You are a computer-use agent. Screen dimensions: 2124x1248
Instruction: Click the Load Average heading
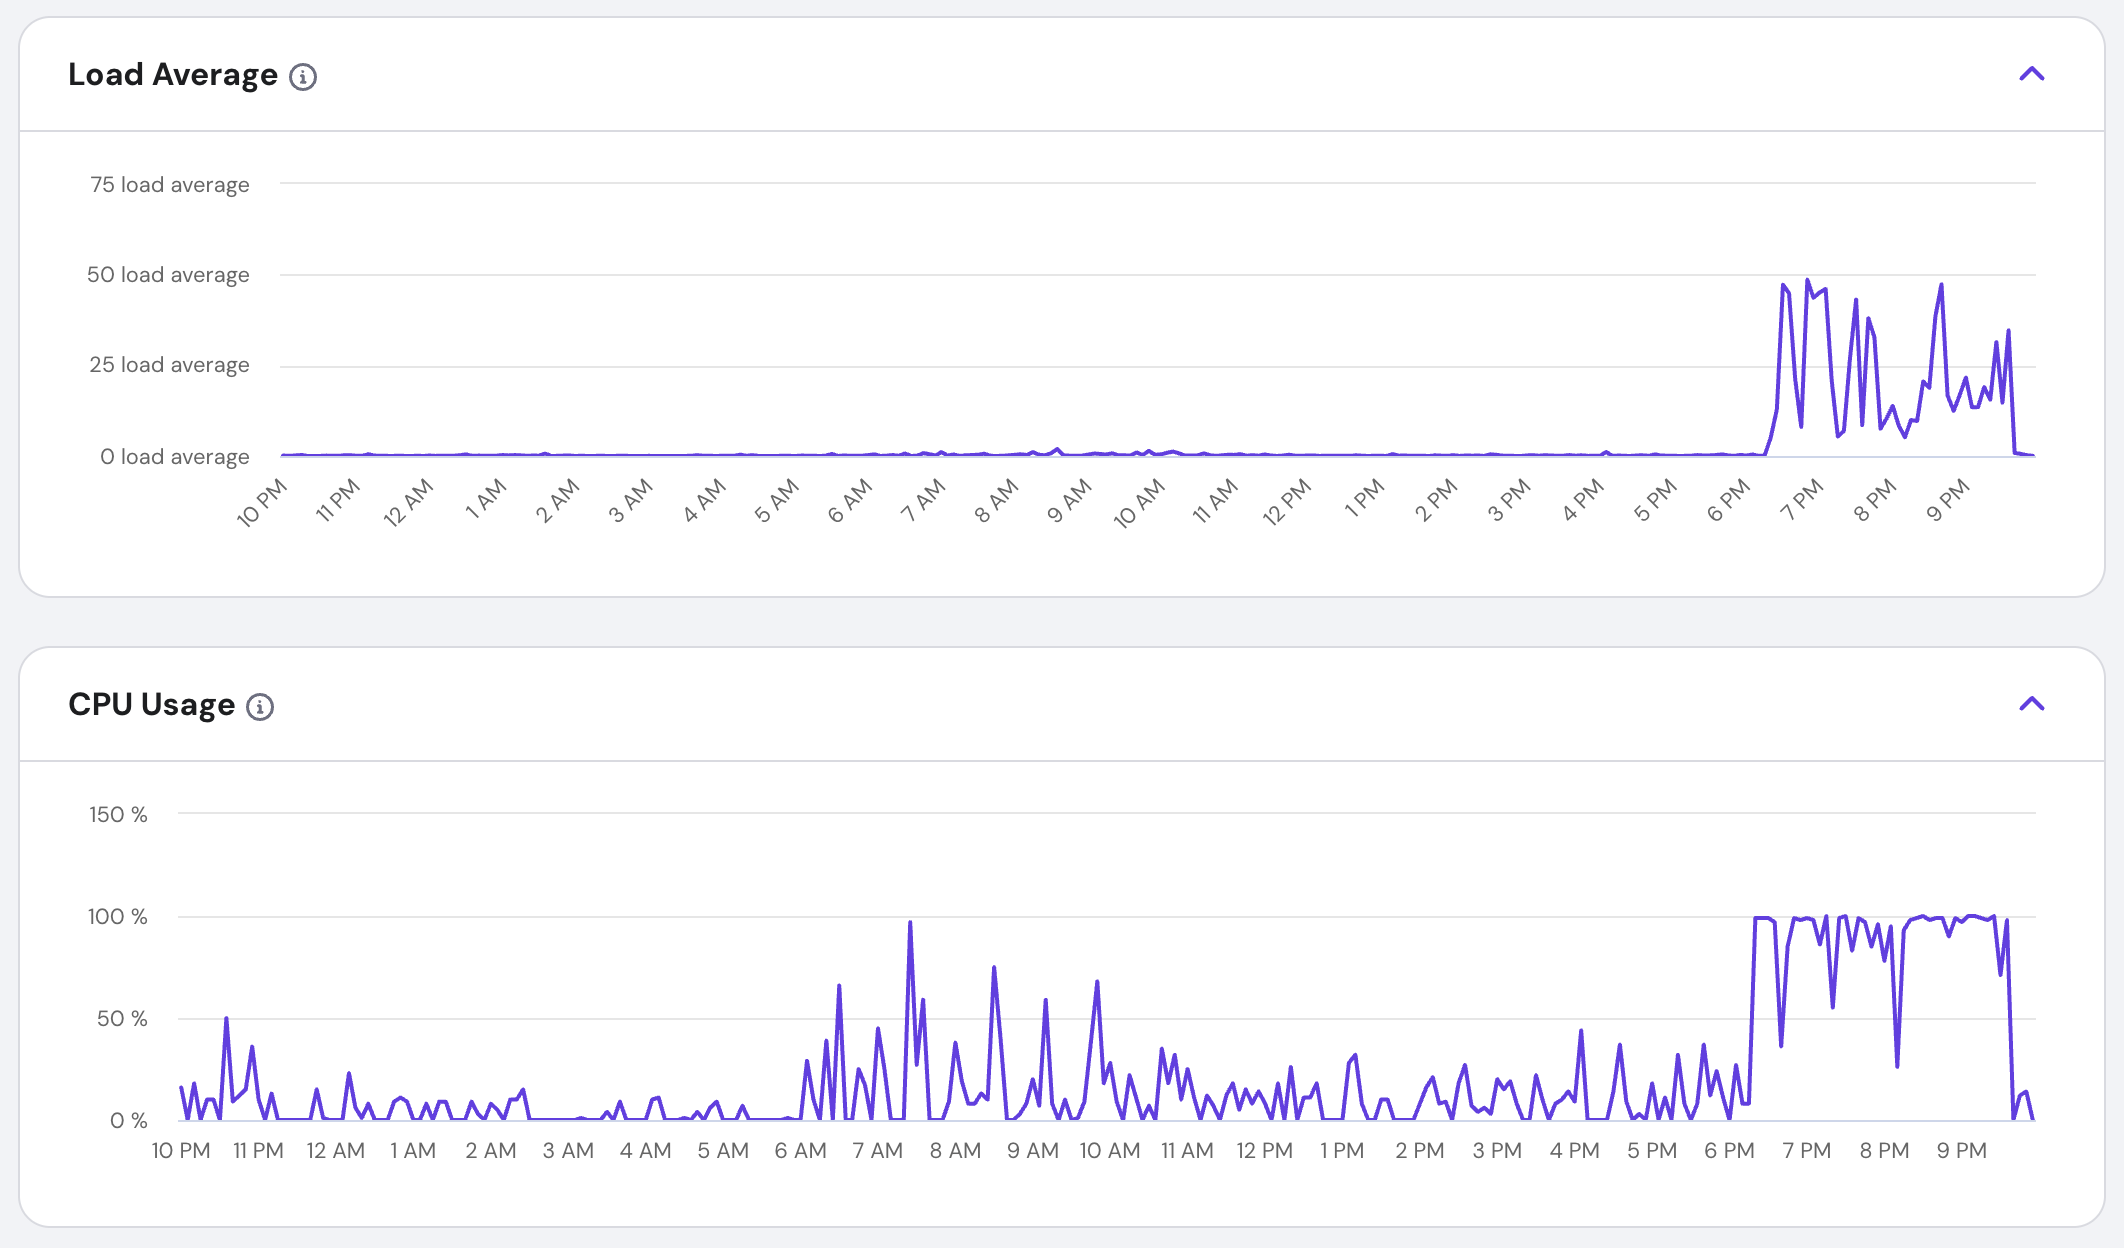pyautogui.click(x=173, y=75)
